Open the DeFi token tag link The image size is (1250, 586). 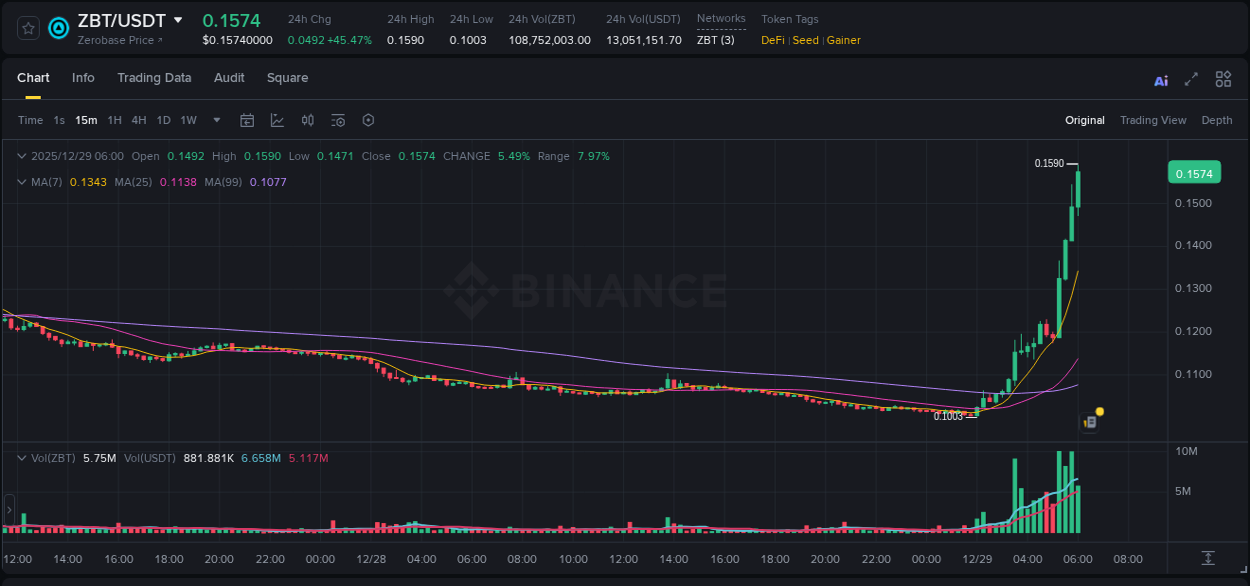tap(772, 40)
